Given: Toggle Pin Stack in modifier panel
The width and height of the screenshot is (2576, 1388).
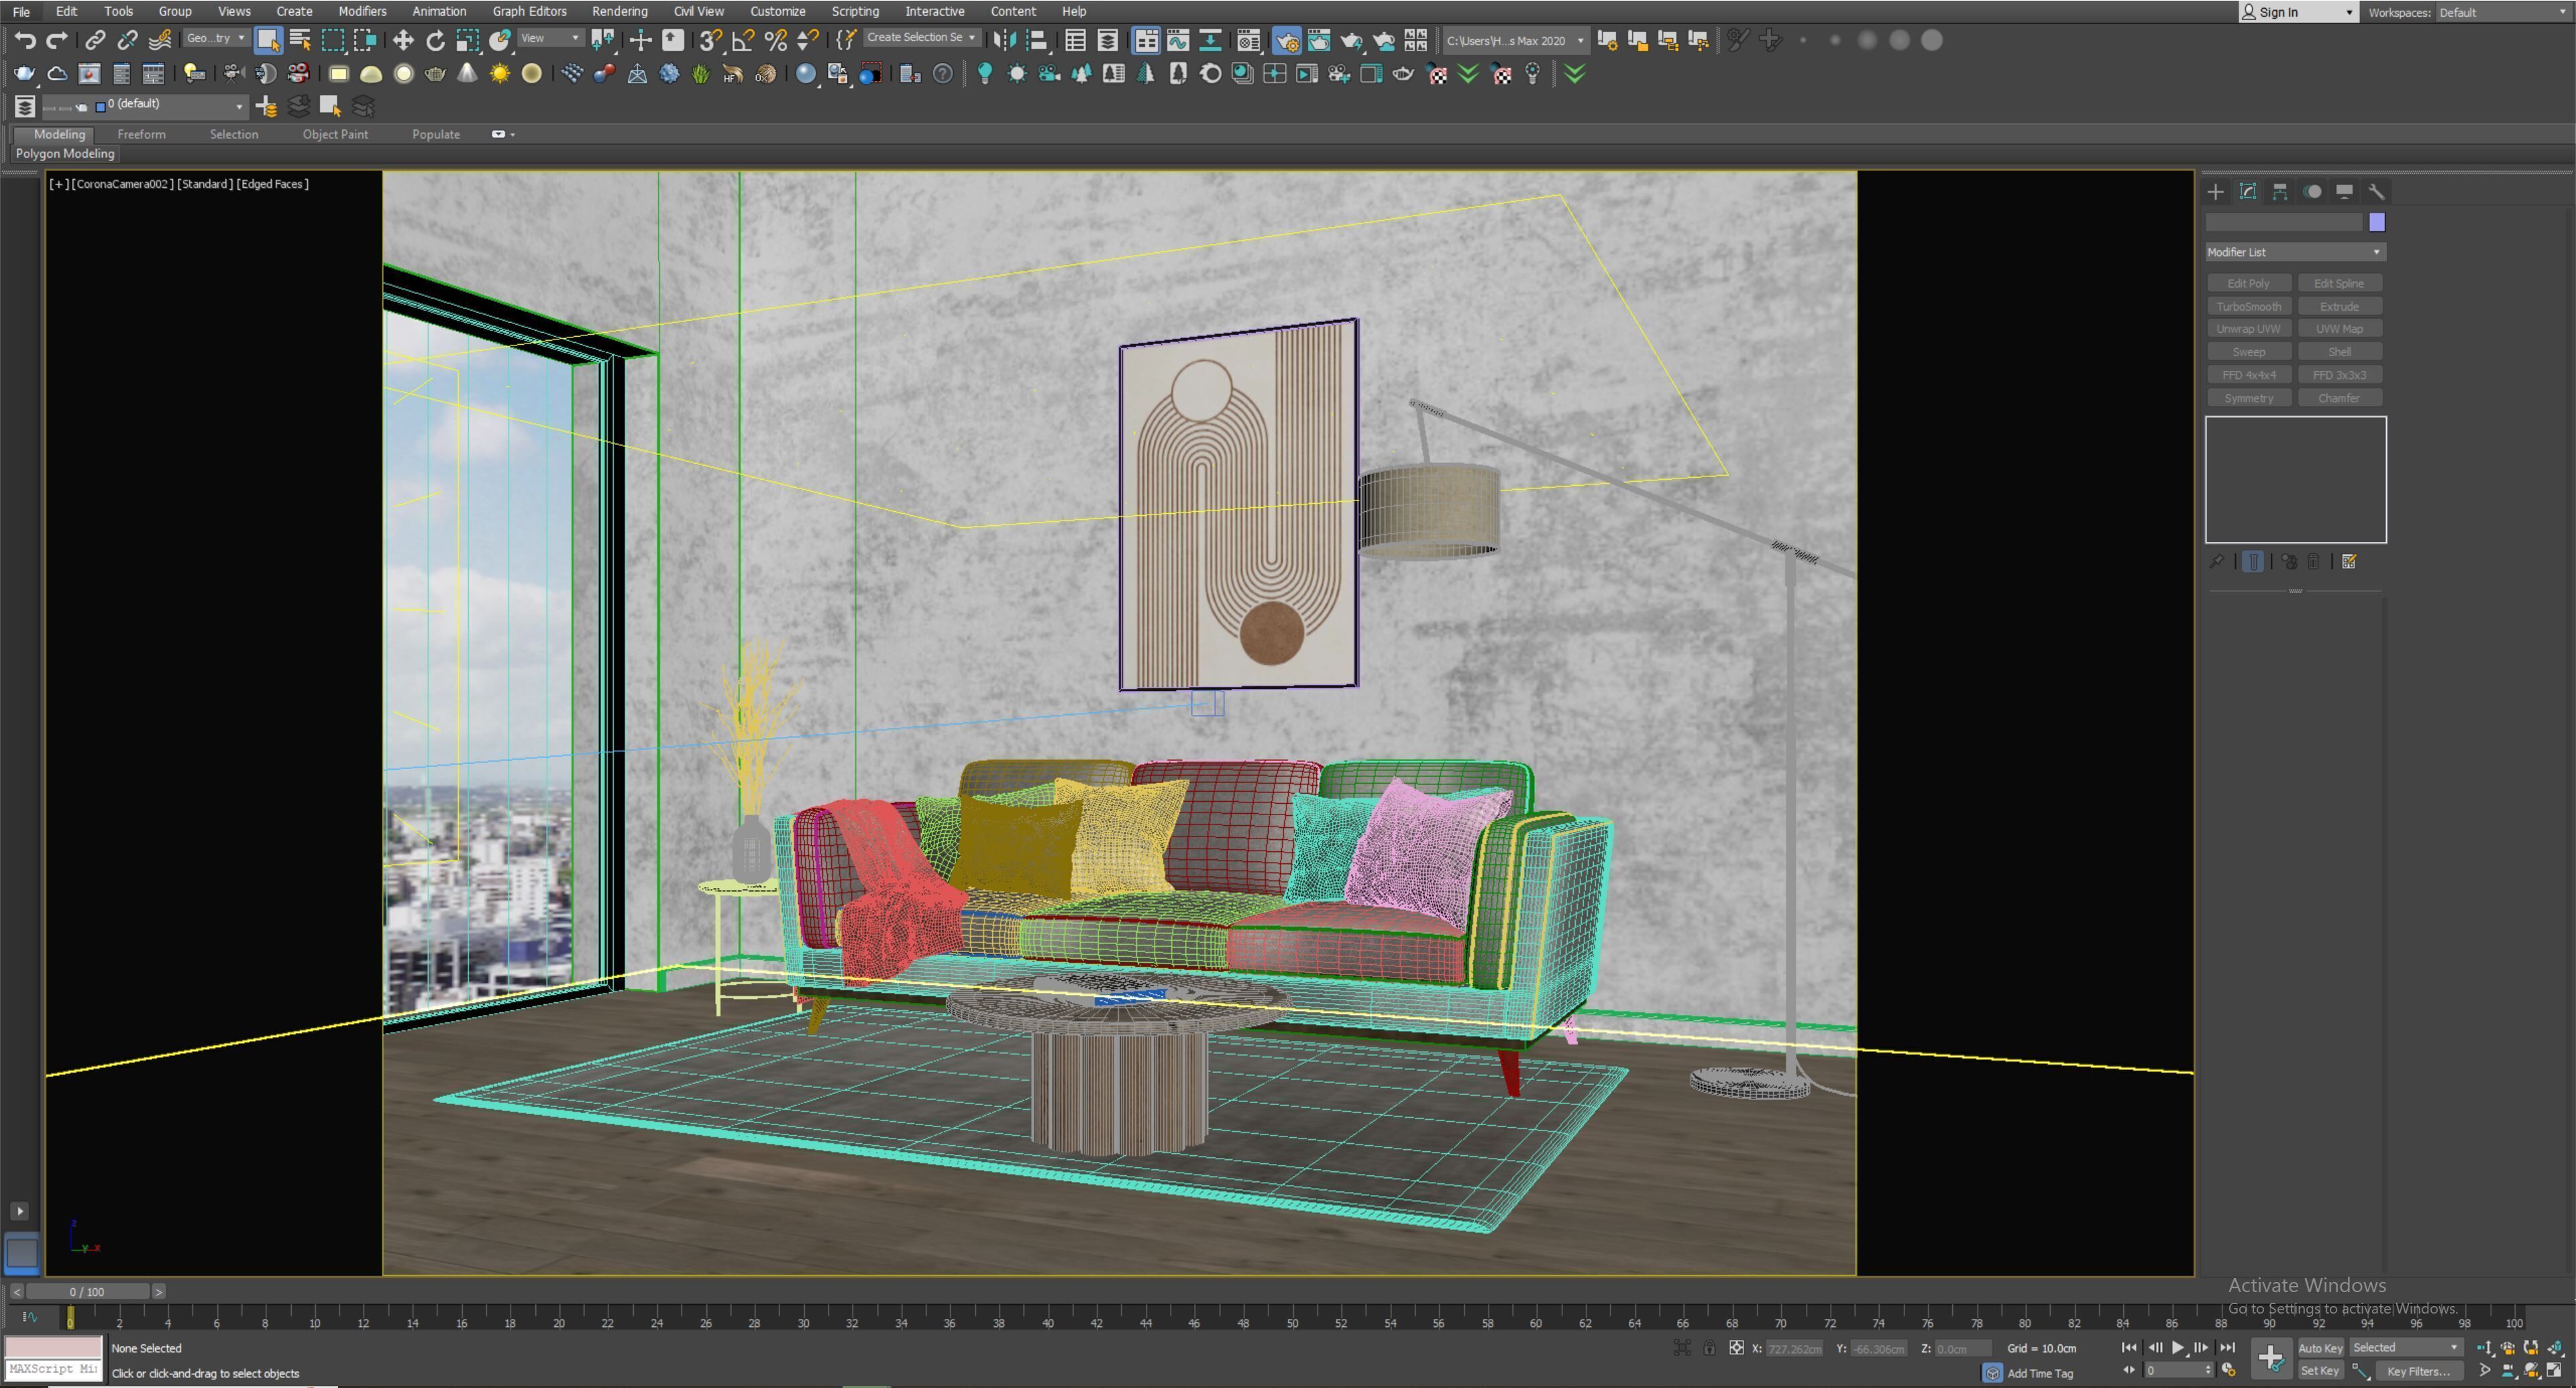Looking at the screenshot, I should coord(2217,562).
